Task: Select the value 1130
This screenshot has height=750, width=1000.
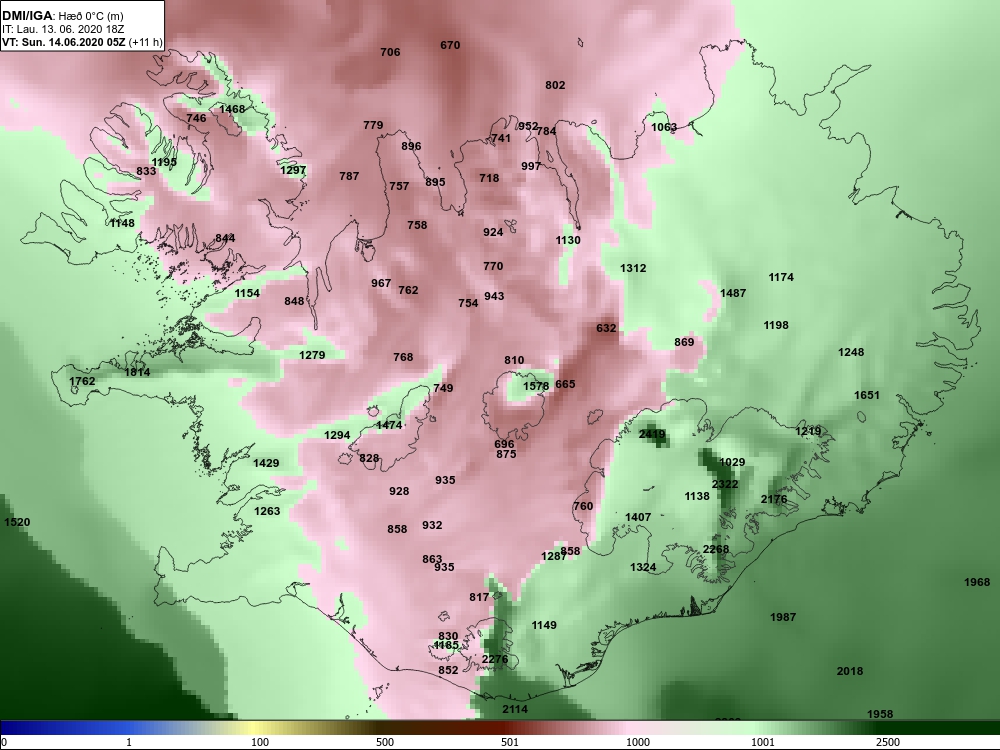Action: pyautogui.click(x=568, y=240)
